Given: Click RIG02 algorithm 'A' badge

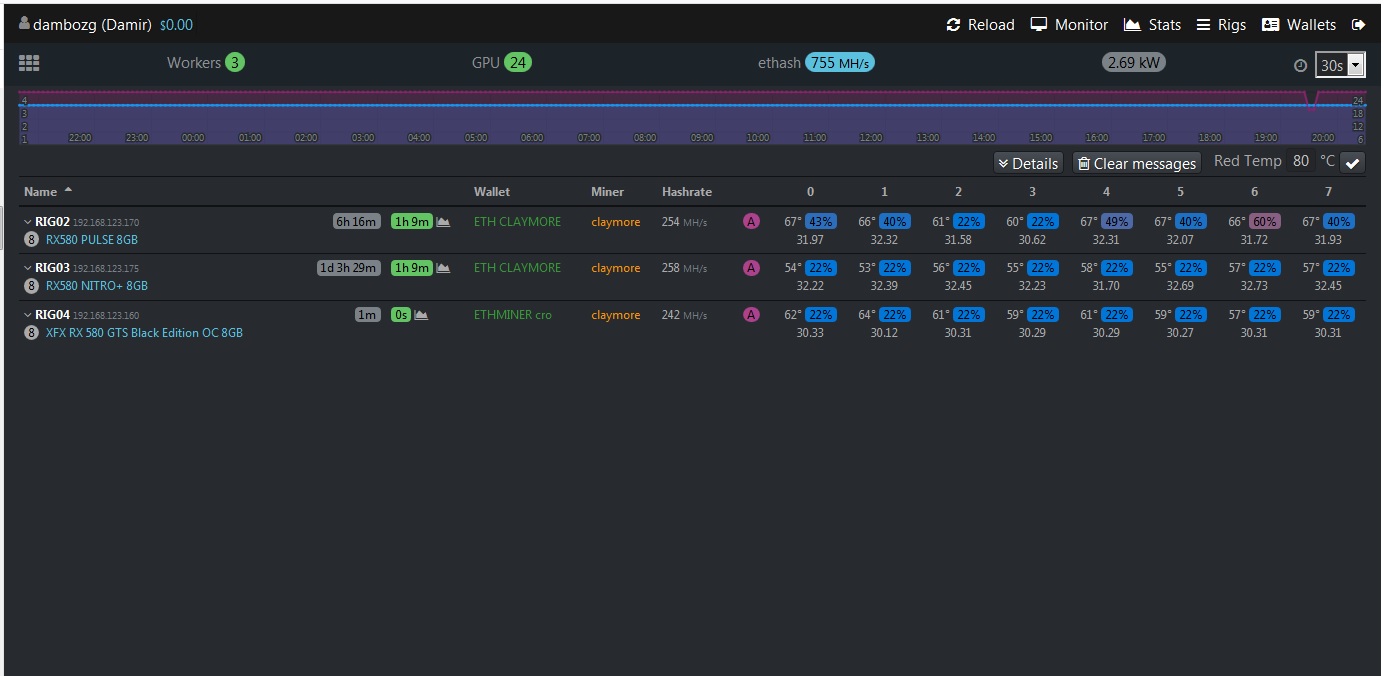Looking at the screenshot, I should pos(751,222).
